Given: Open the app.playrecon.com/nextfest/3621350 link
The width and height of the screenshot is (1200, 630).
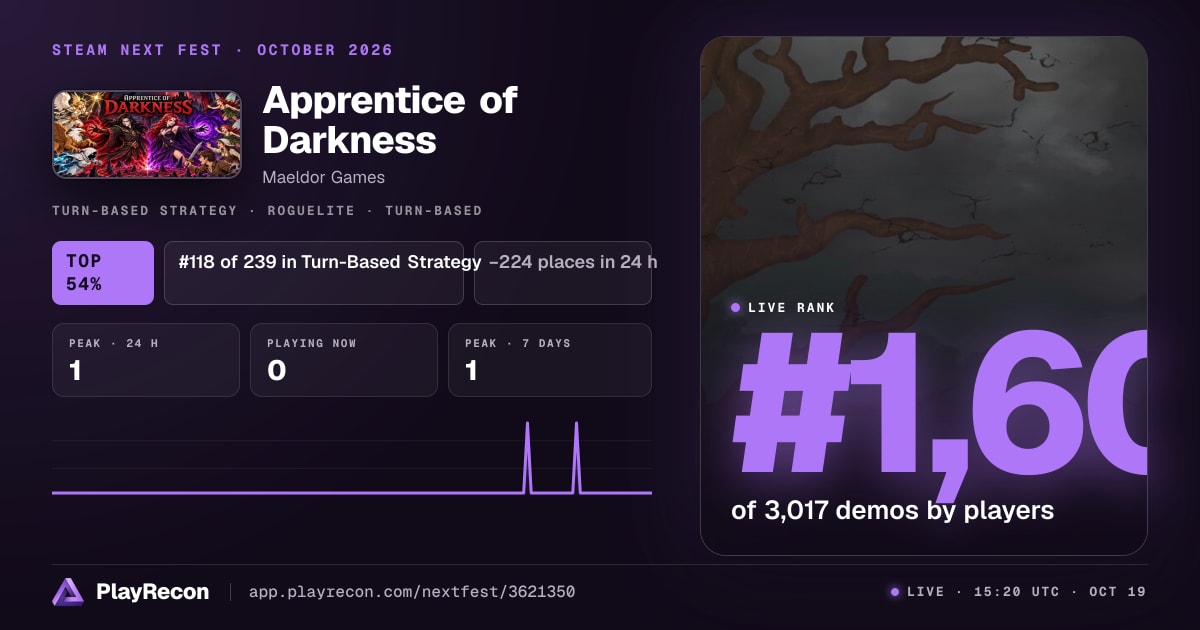Looking at the screenshot, I should (411, 592).
